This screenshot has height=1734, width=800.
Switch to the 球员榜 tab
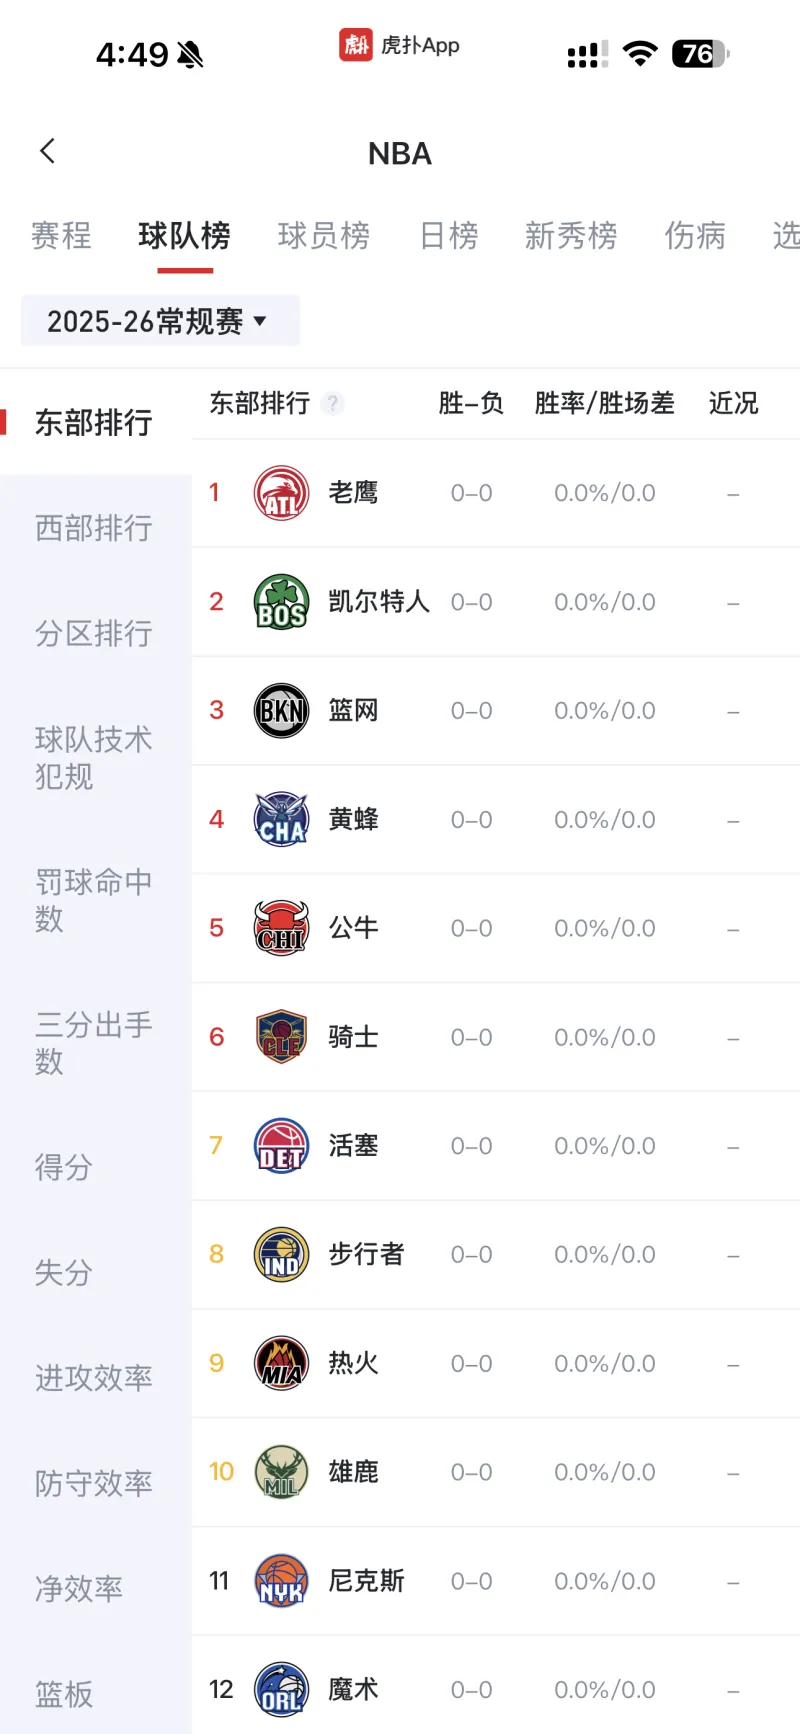(x=323, y=236)
